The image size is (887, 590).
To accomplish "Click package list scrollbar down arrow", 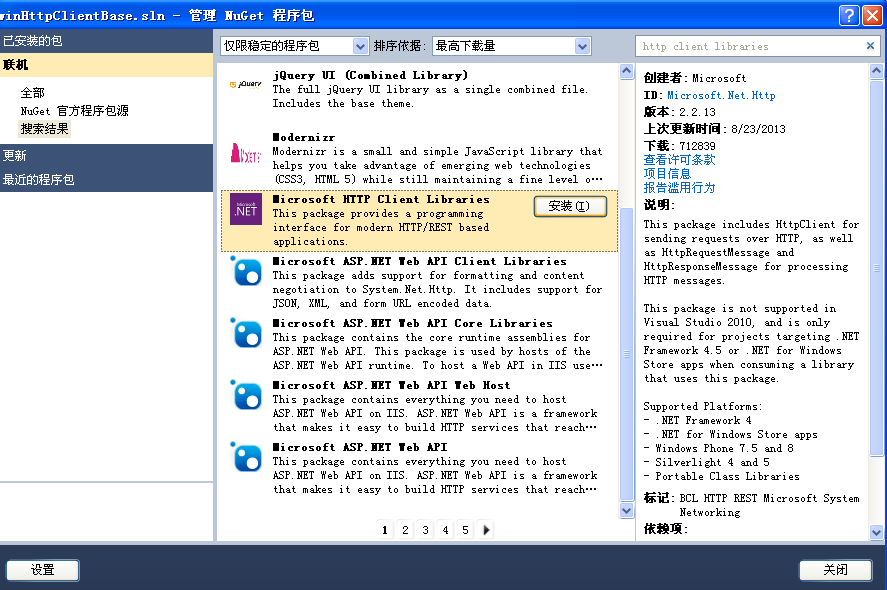I will click(x=626, y=510).
